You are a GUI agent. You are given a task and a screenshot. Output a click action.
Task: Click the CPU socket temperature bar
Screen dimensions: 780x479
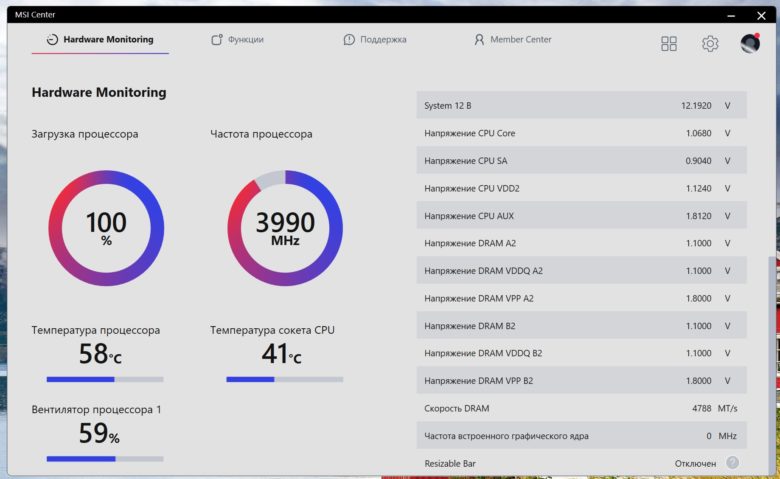285,380
